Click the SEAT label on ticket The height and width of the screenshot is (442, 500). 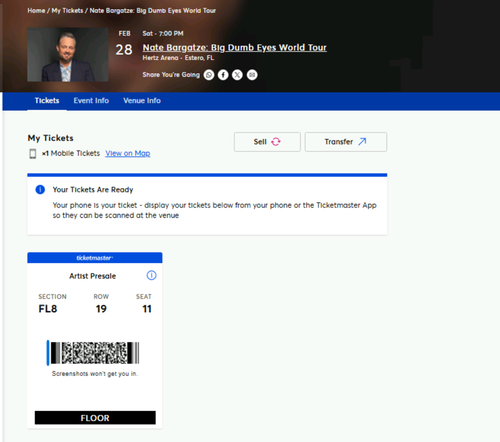[x=144, y=297]
